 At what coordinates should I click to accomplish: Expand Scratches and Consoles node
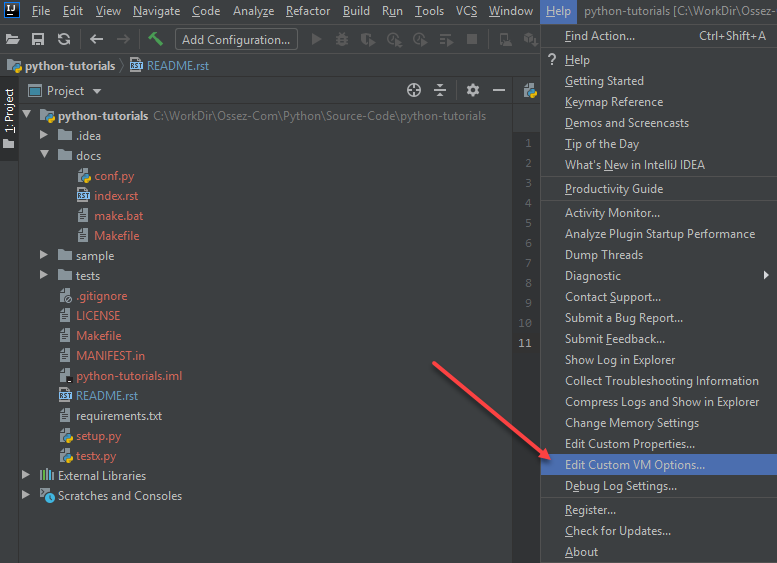click(26, 495)
